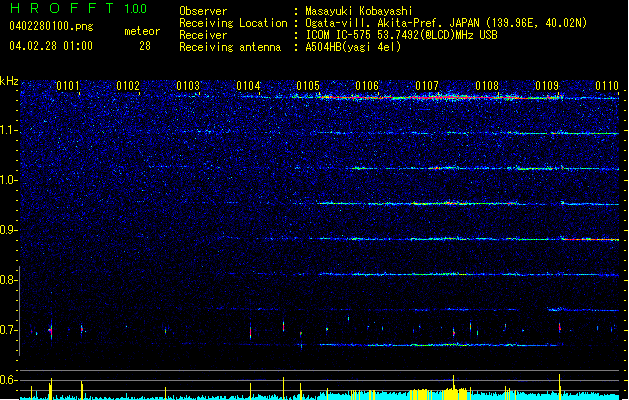Viewport: 629px width, 400px height.
Task: Click the 1.0 kHz frequency axis label
Action: point(8,180)
